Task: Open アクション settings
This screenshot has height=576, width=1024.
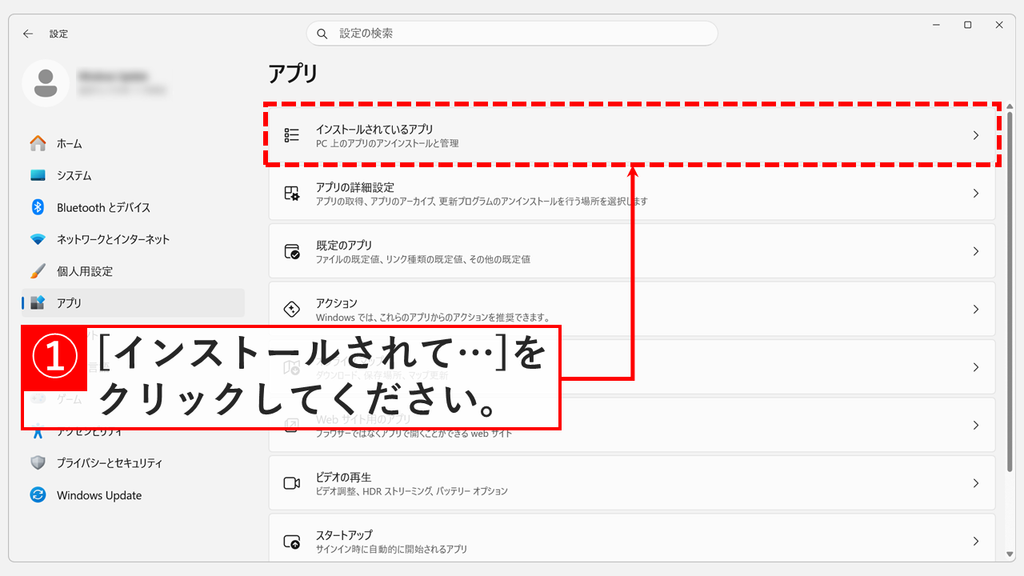Action: coord(632,309)
